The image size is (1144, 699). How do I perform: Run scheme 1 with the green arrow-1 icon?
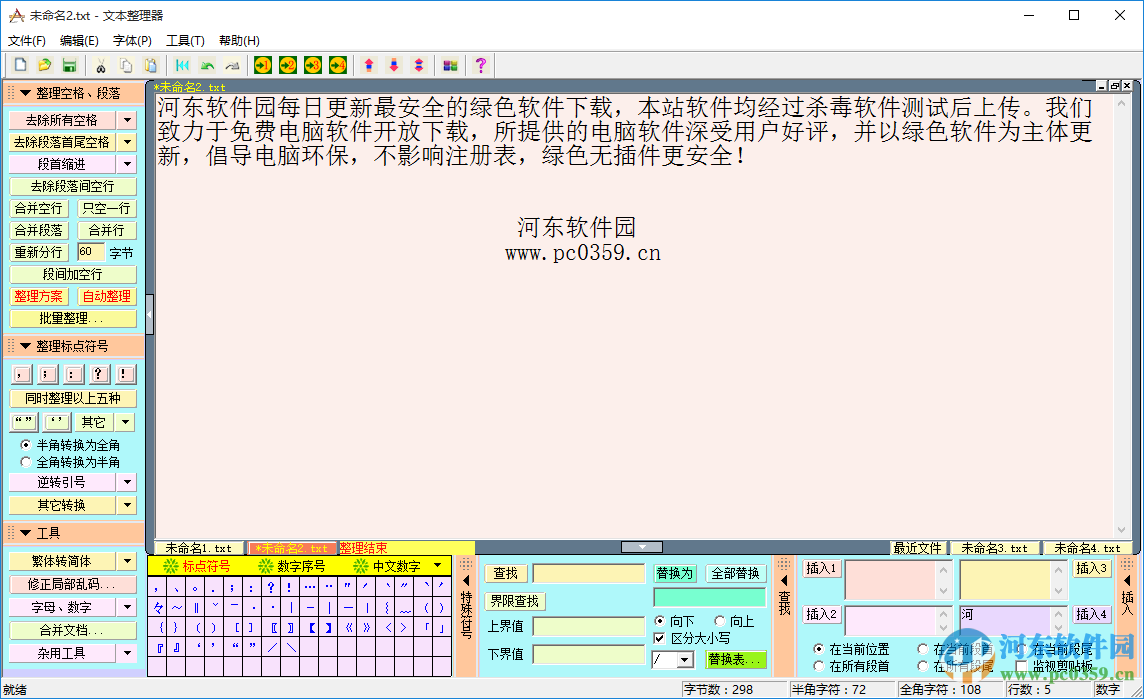click(262, 65)
